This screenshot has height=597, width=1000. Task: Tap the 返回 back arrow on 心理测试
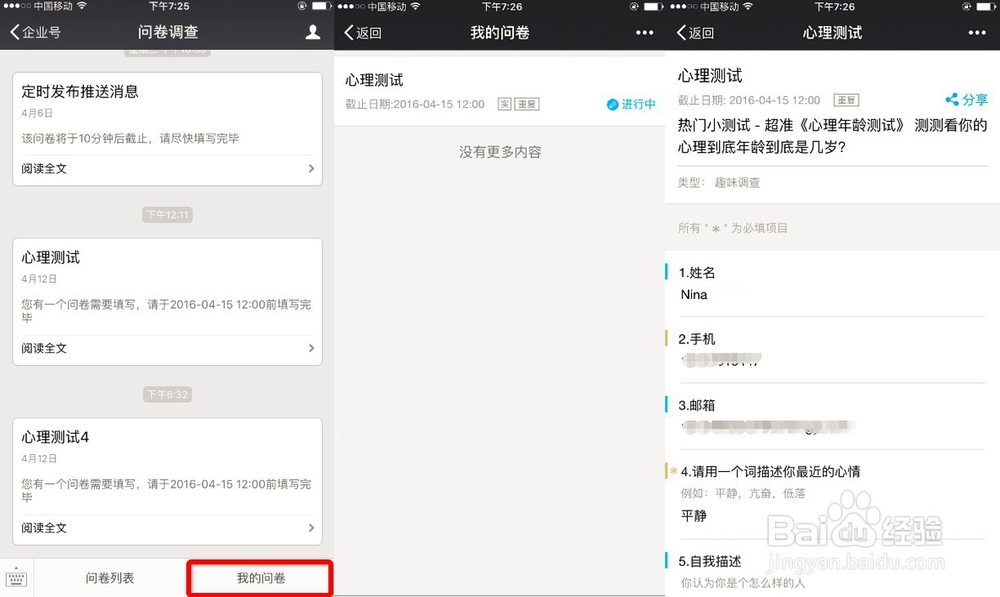pyautogui.click(x=682, y=32)
